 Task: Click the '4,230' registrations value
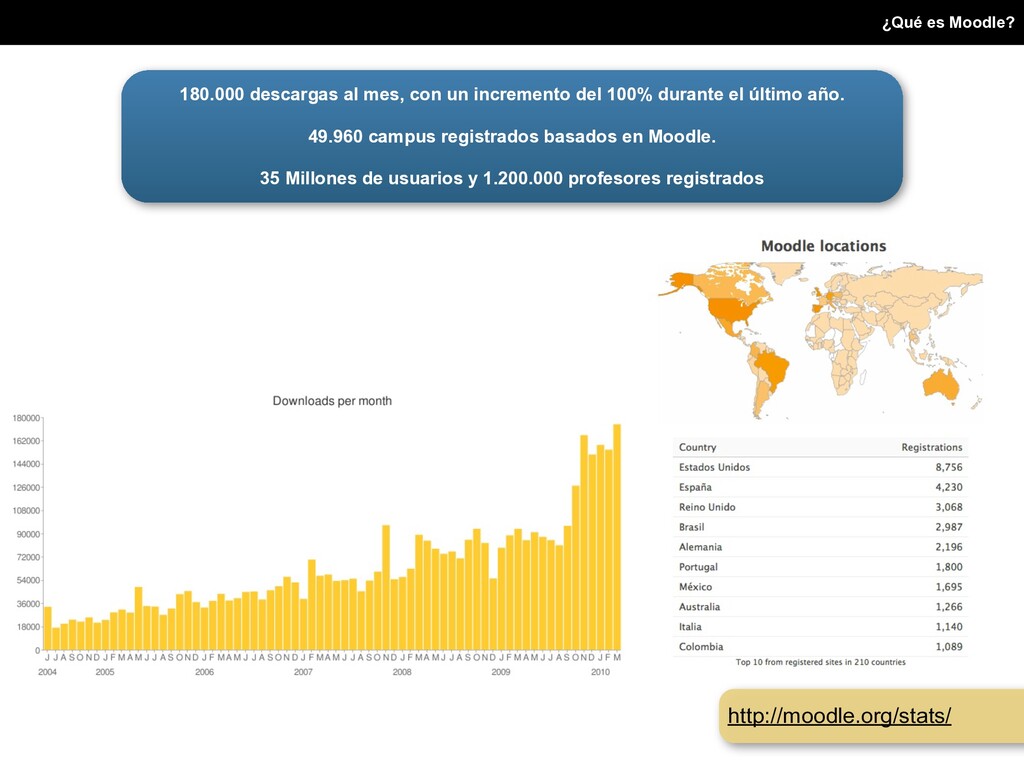(949, 487)
